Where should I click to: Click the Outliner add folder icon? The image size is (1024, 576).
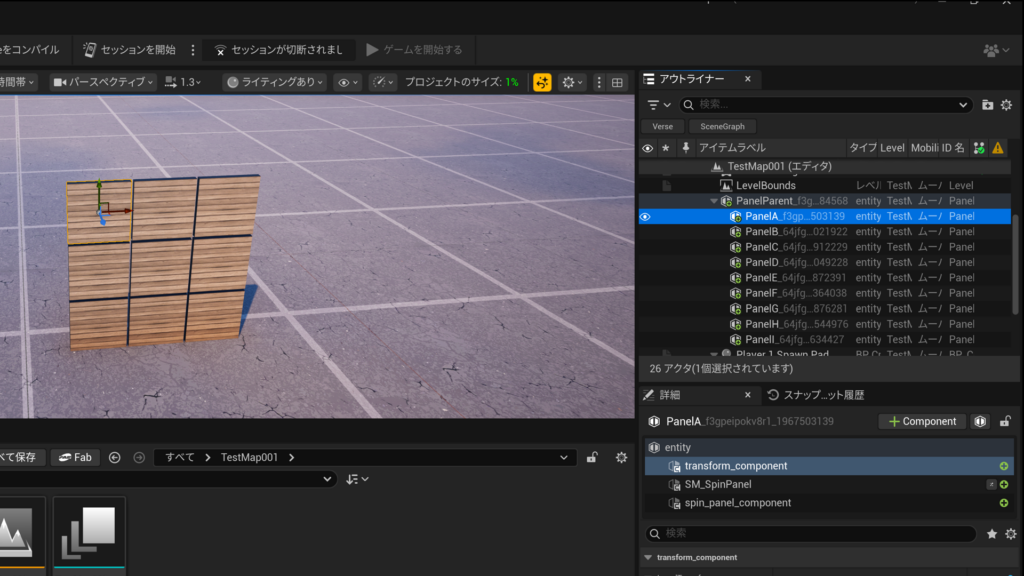coord(988,104)
